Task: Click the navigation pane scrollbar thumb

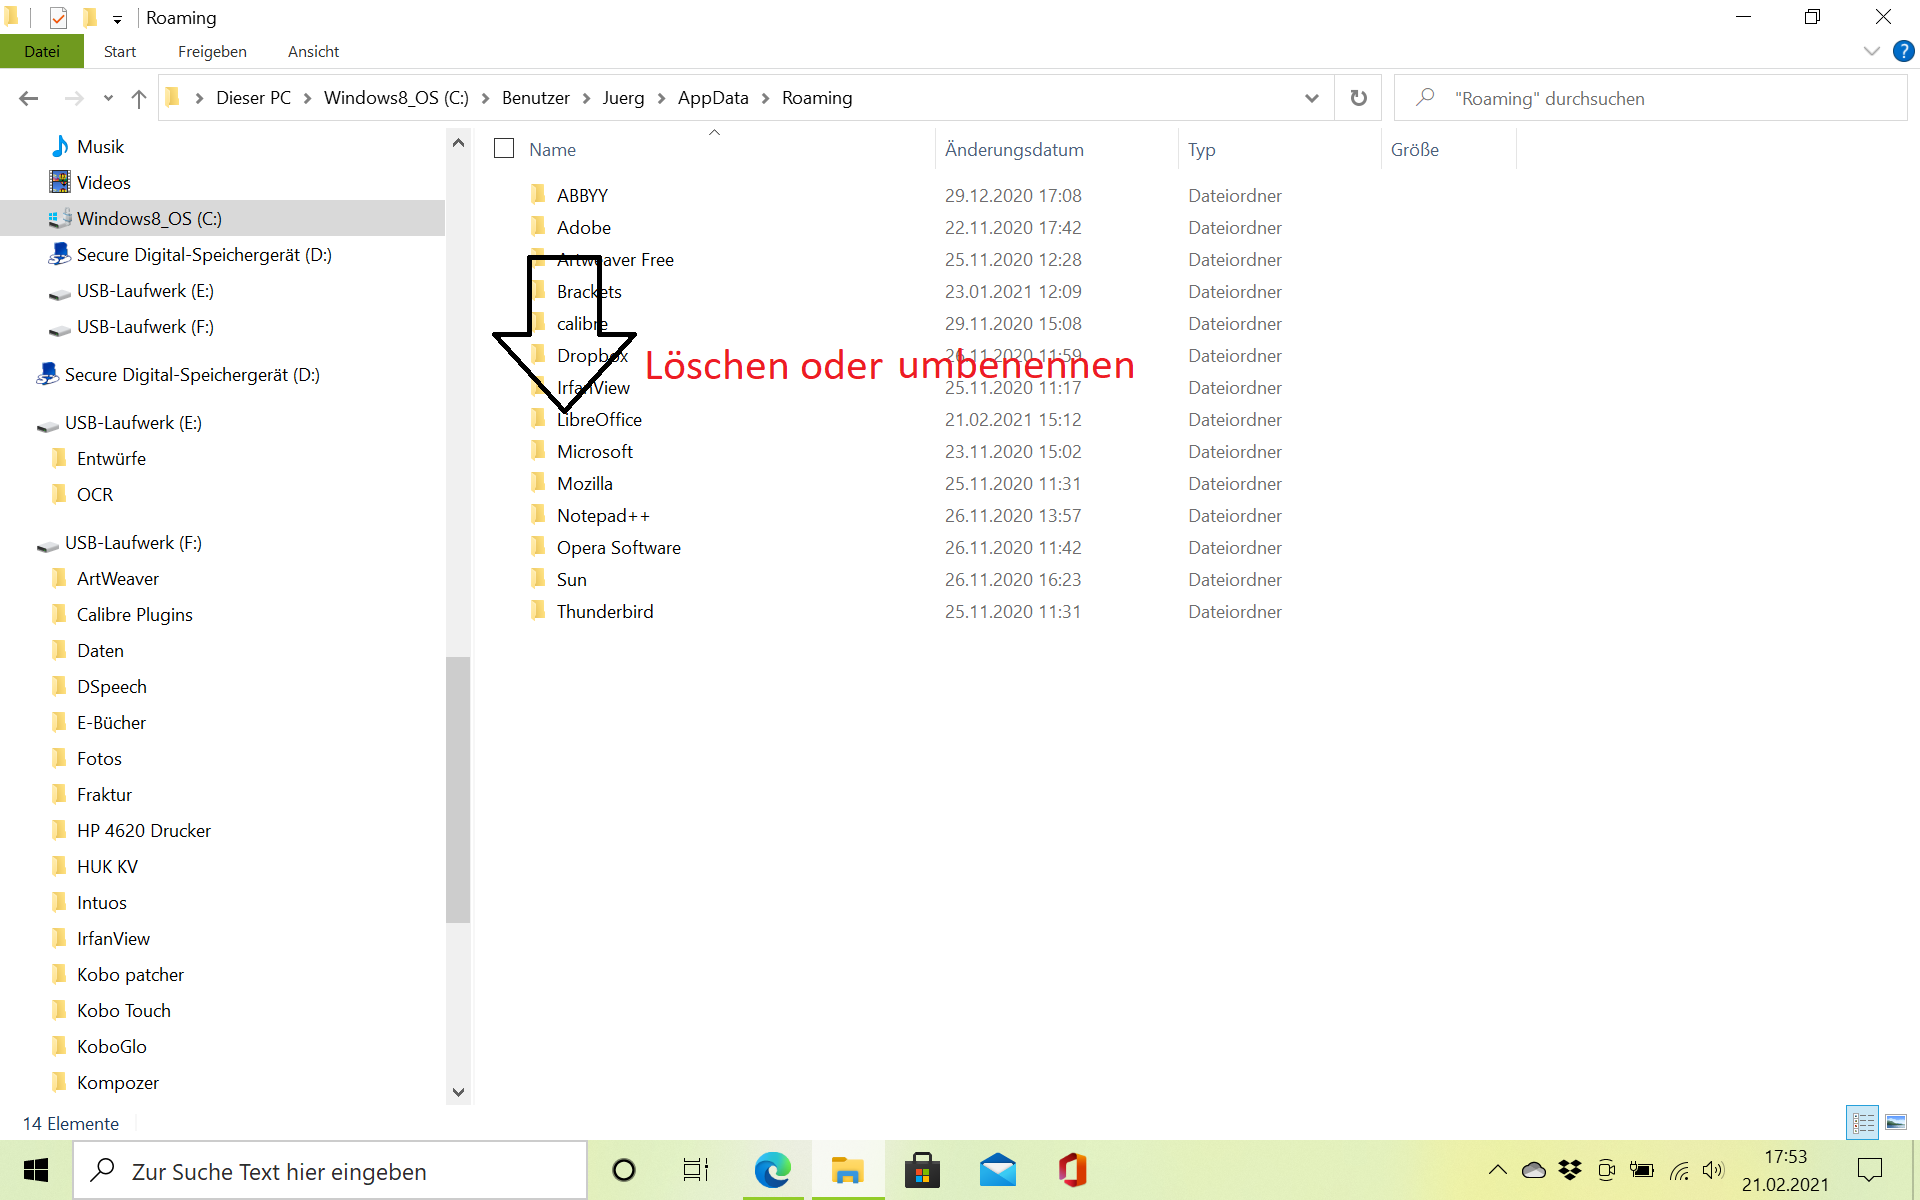Action: (x=458, y=789)
